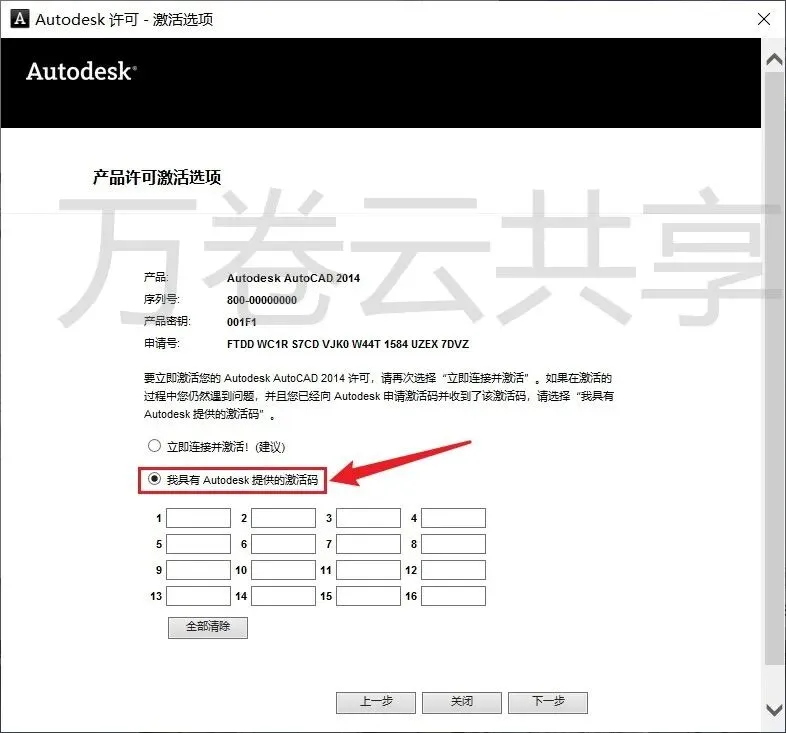Click activation code field 13

pos(199,596)
